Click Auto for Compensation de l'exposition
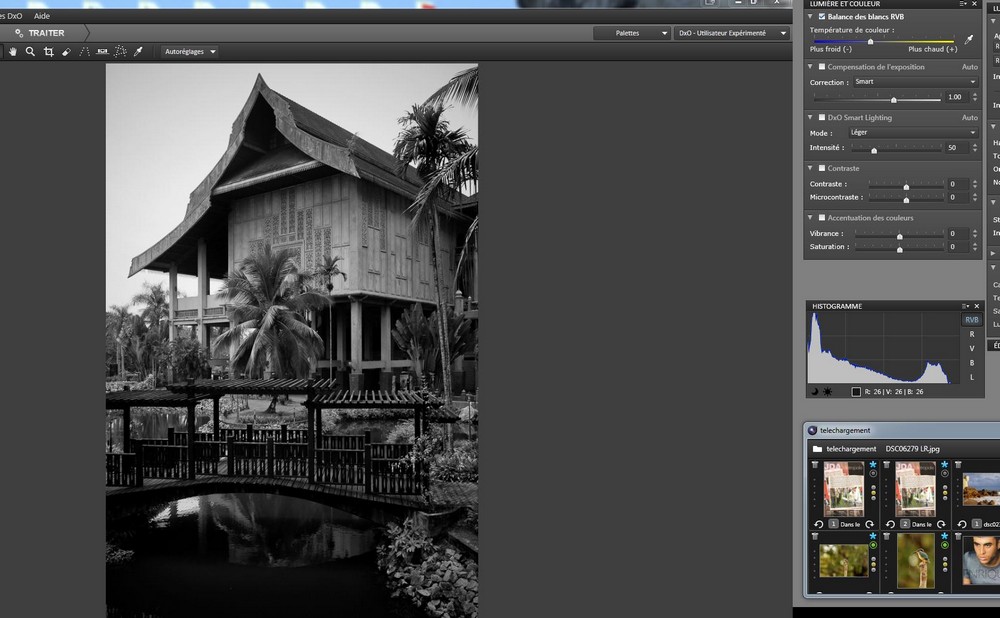 [969, 67]
